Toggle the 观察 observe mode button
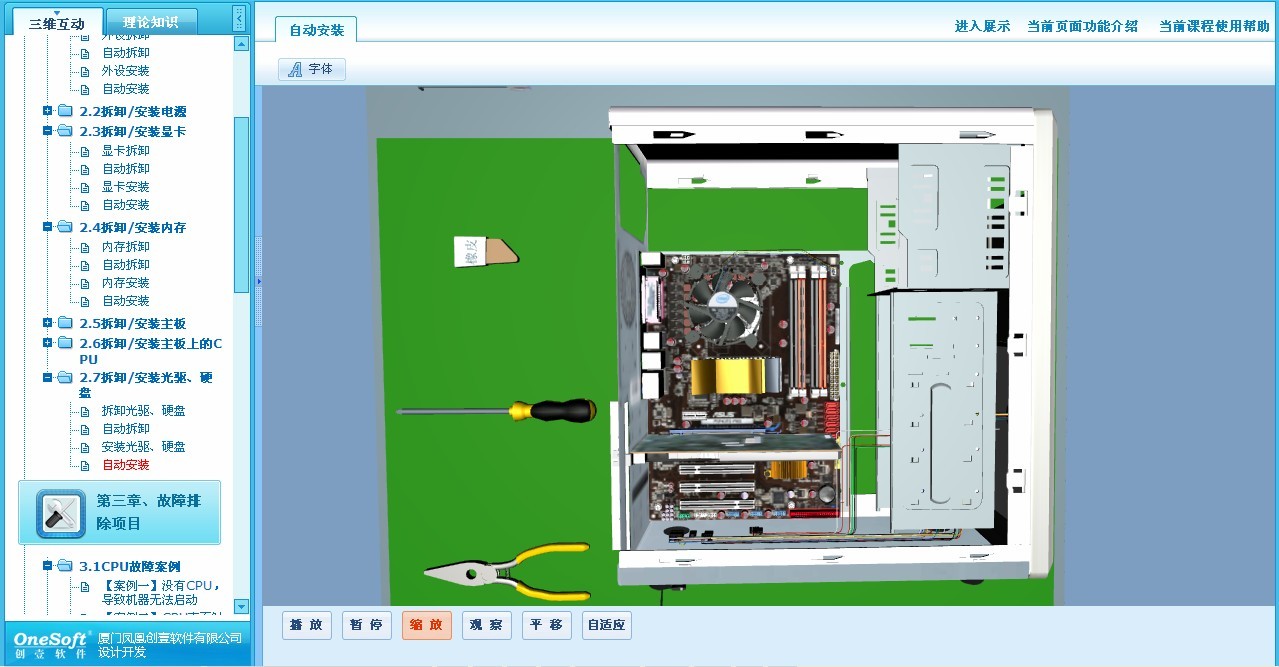Viewport: 1279px width, 667px height. click(486, 625)
